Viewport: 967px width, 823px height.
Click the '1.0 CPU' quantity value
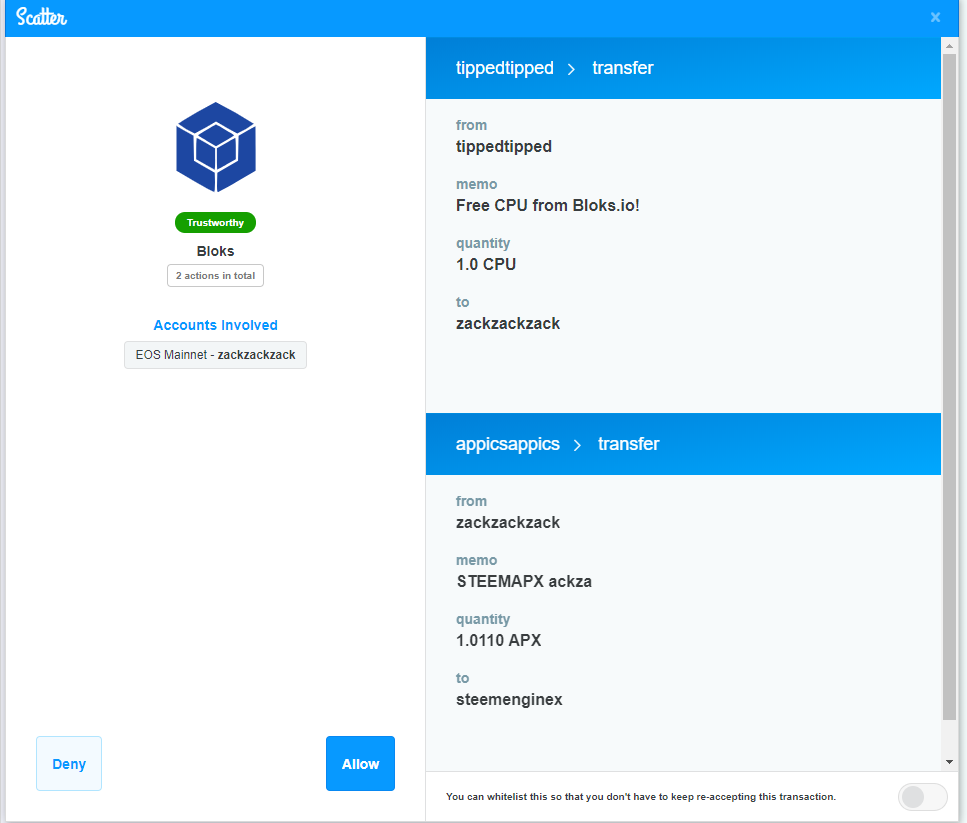pyautogui.click(x=486, y=264)
